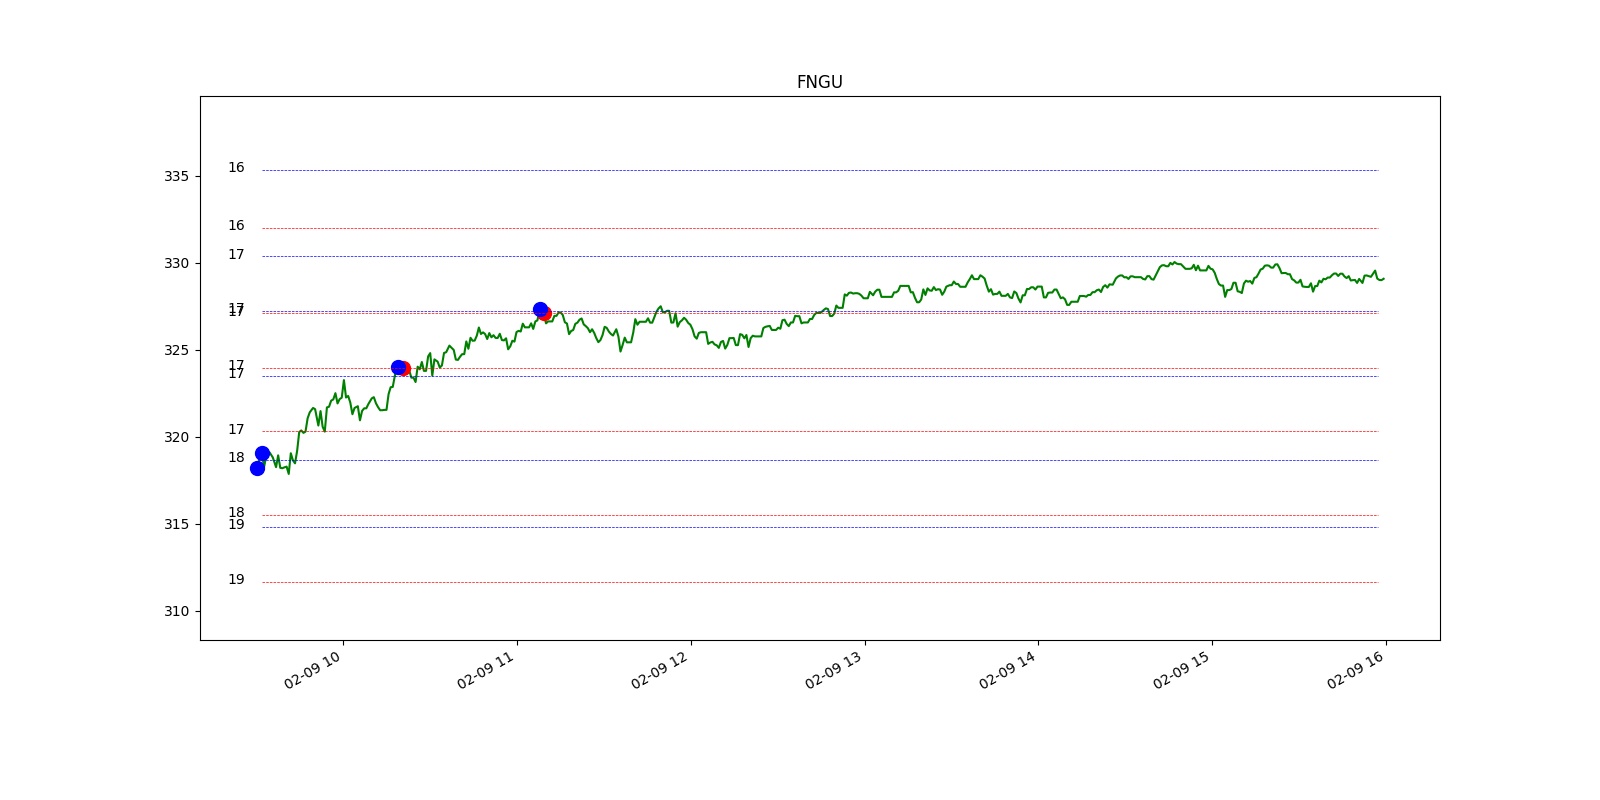Click the '18' label beside the blue line near 319
This screenshot has width=1600, height=800.
coord(236,457)
